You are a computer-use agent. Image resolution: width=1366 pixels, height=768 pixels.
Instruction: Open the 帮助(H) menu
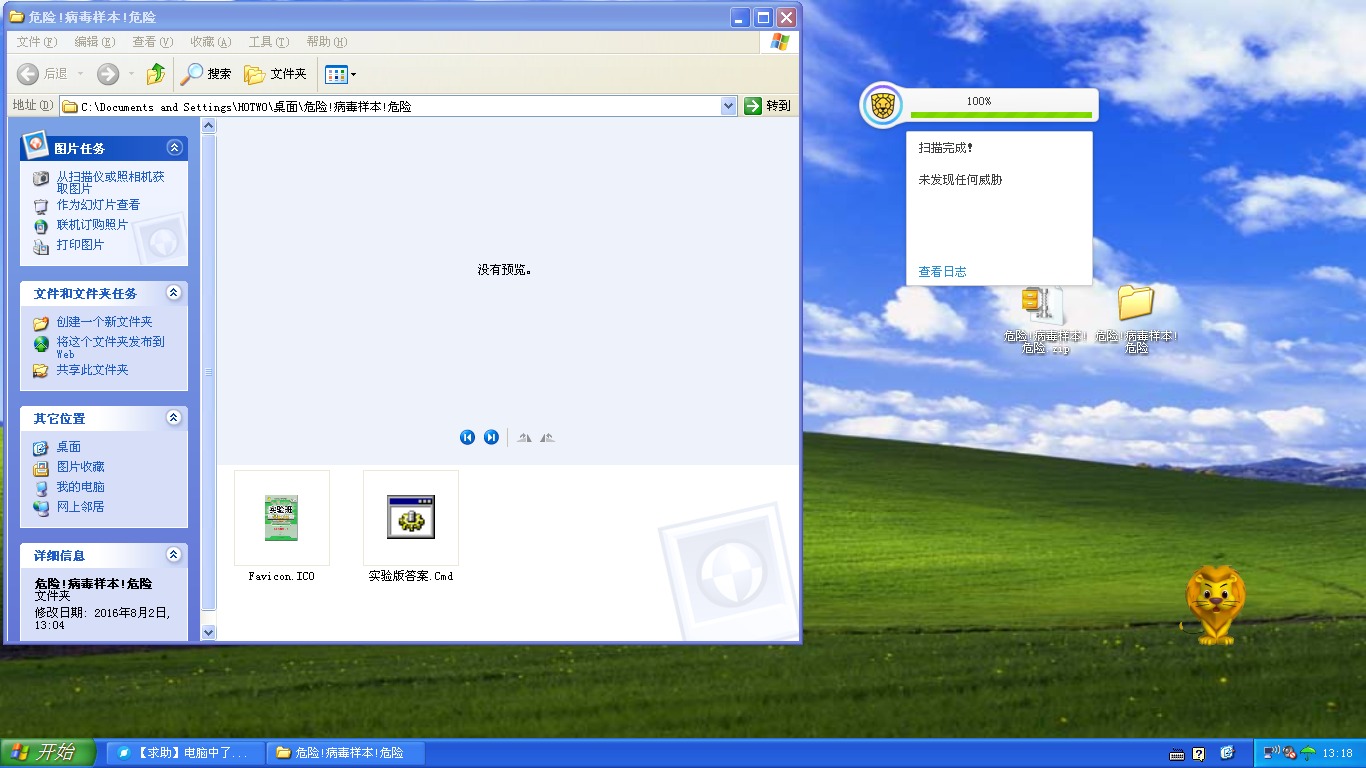click(327, 42)
